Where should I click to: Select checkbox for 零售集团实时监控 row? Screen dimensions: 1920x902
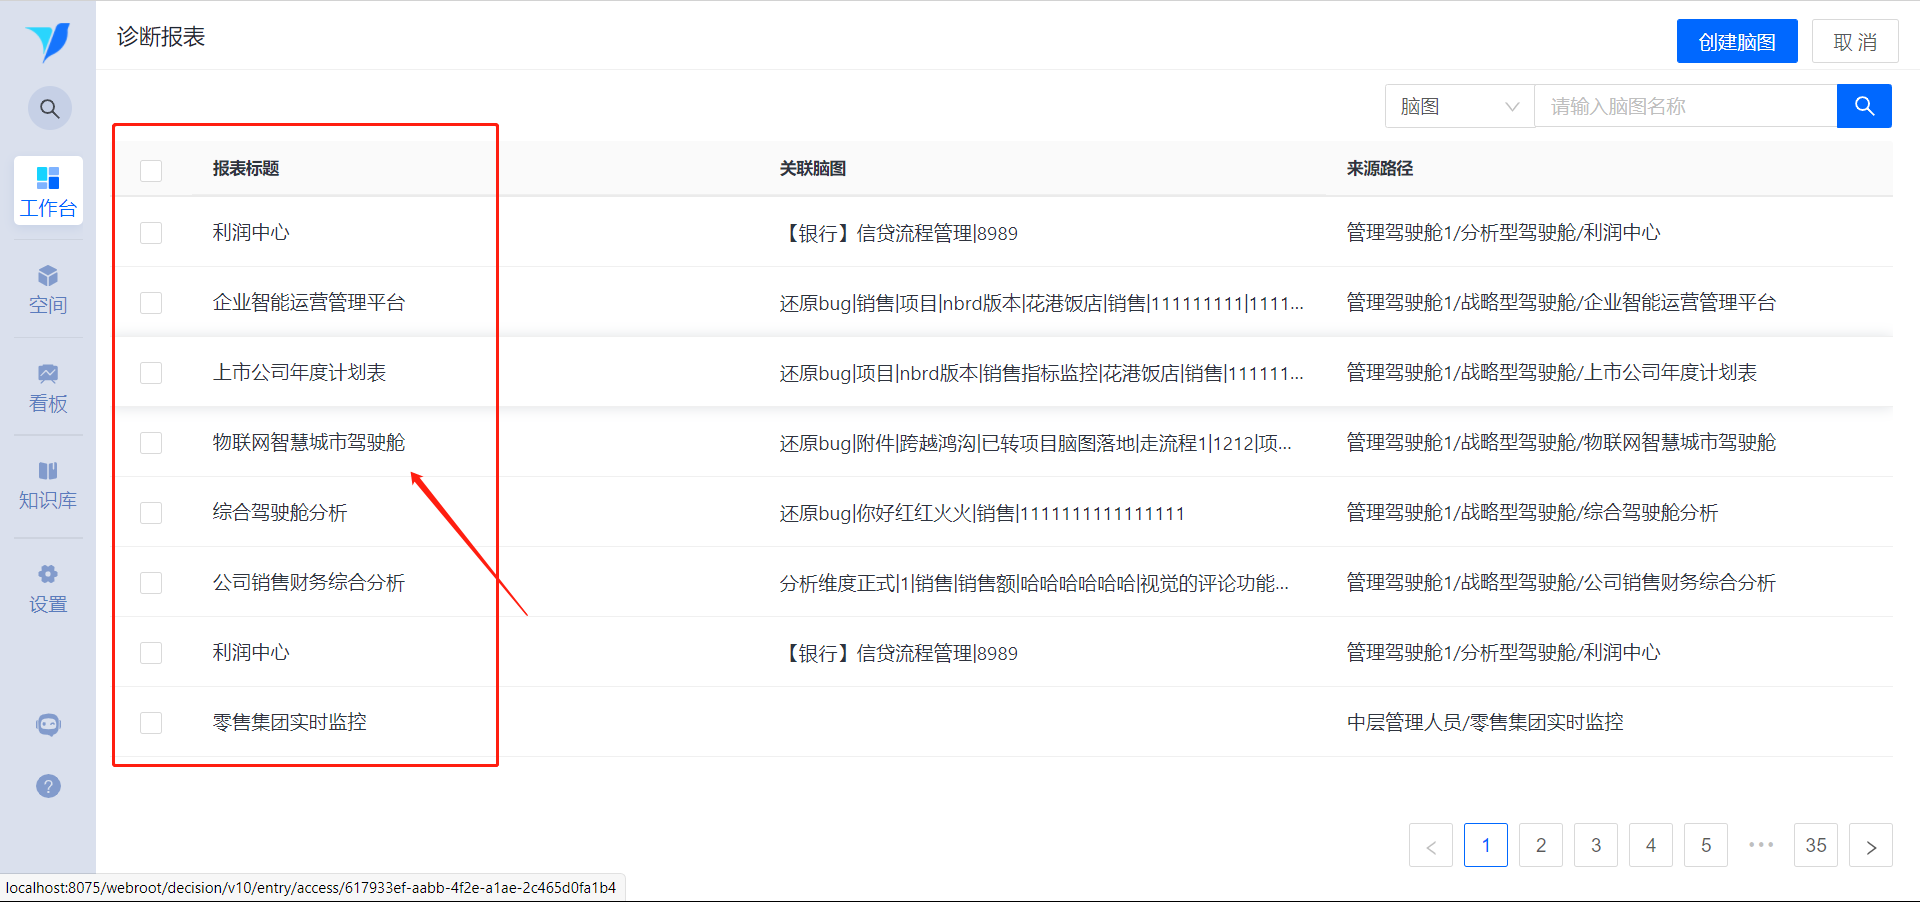click(151, 723)
